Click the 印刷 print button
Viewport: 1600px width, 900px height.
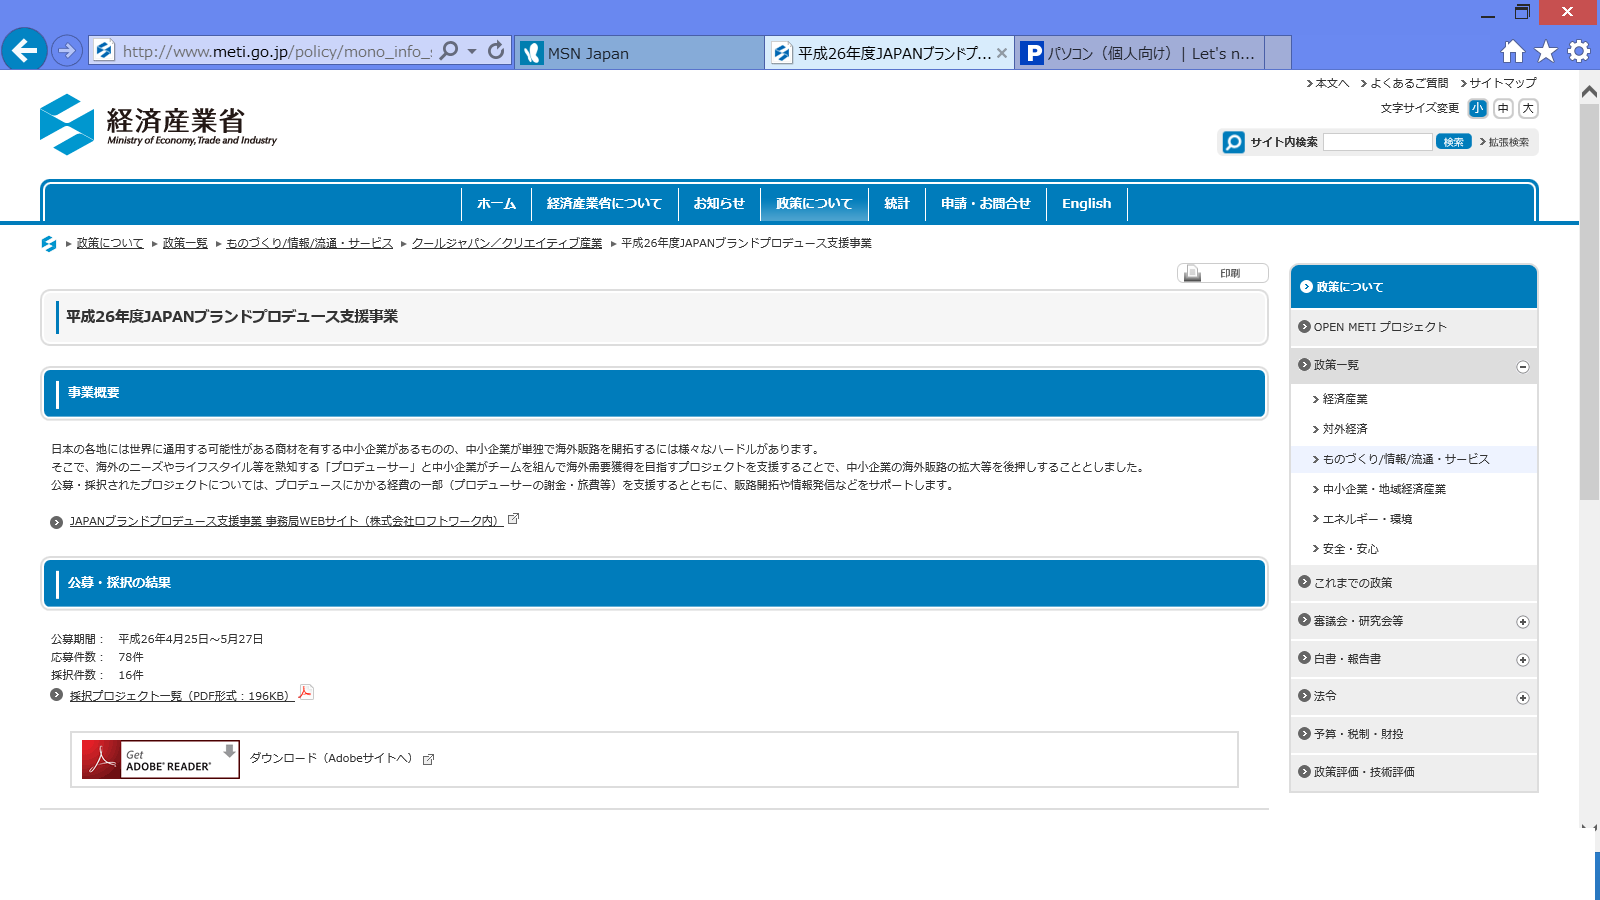(1222, 273)
